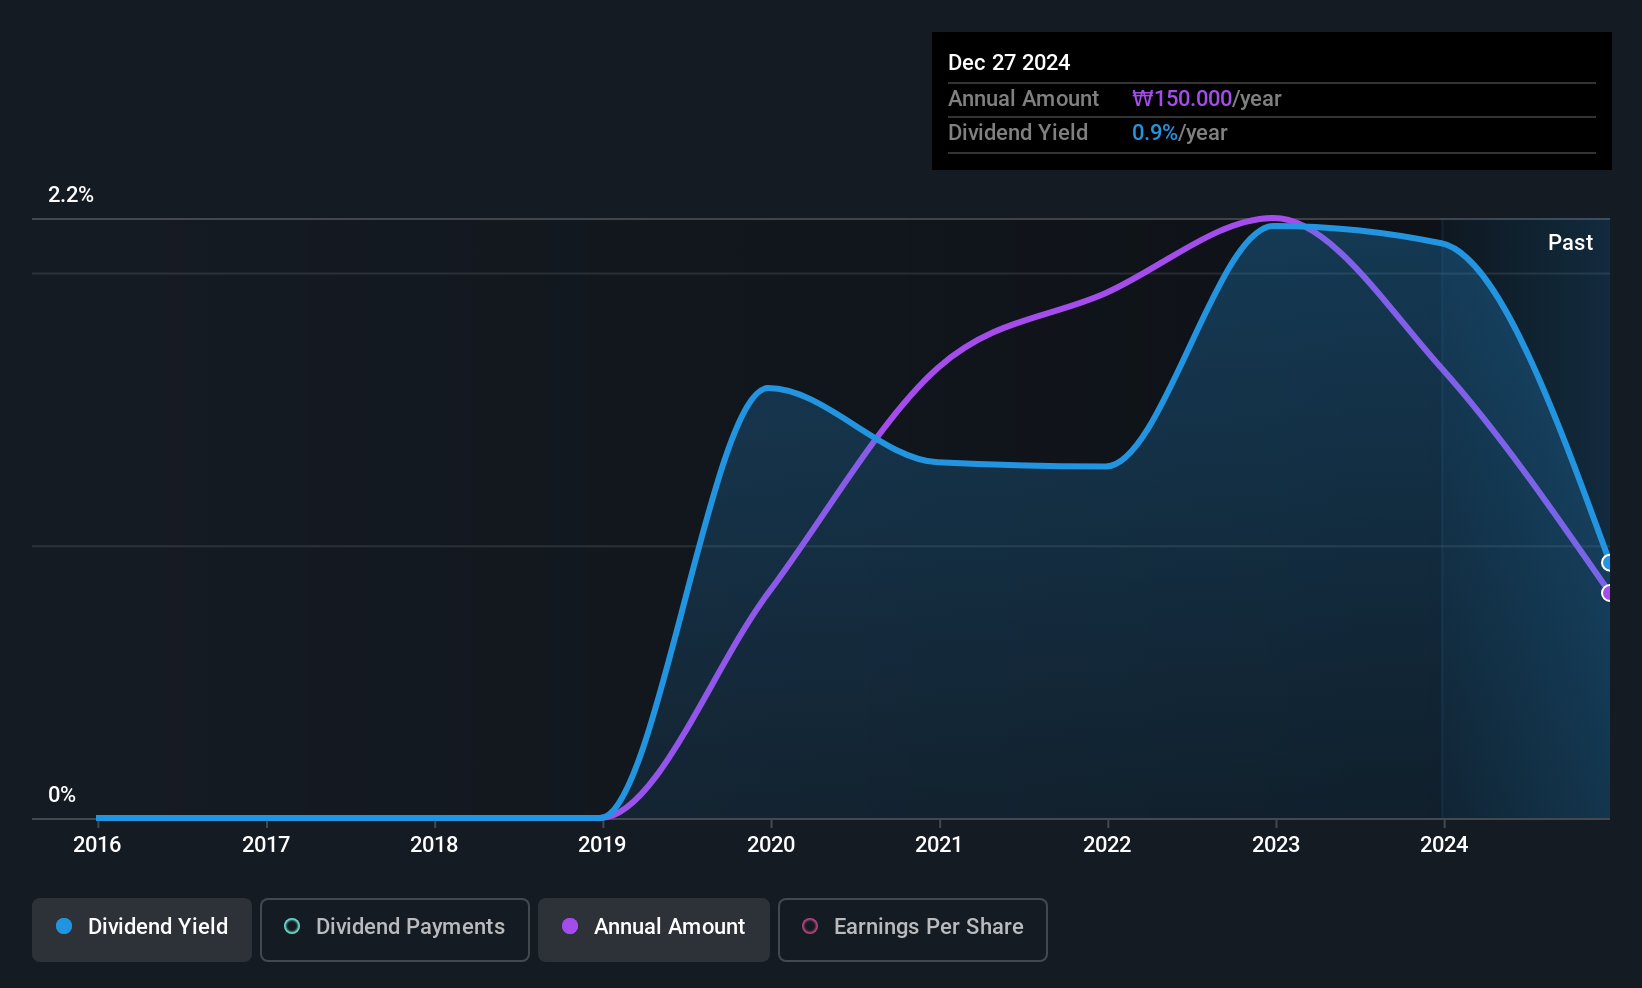Select the 2023 label on the x-axis
1642x988 pixels.
tap(1276, 844)
